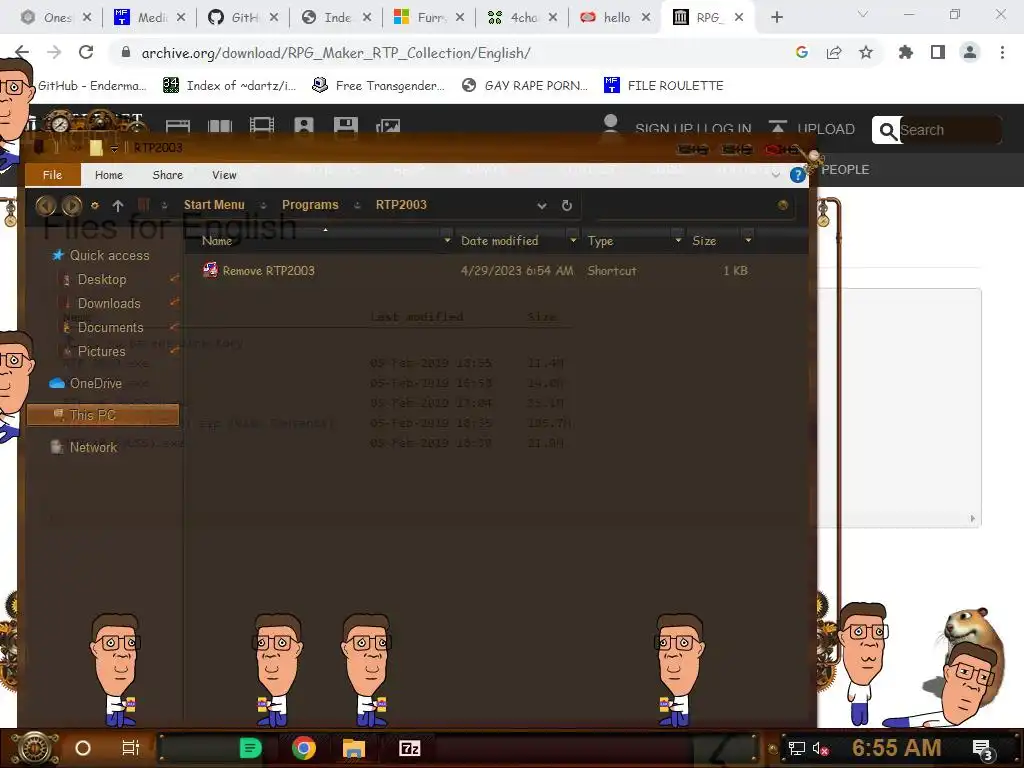The width and height of the screenshot is (1024, 768).
Task: Open the Chrome profile avatar
Action: [x=970, y=52]
